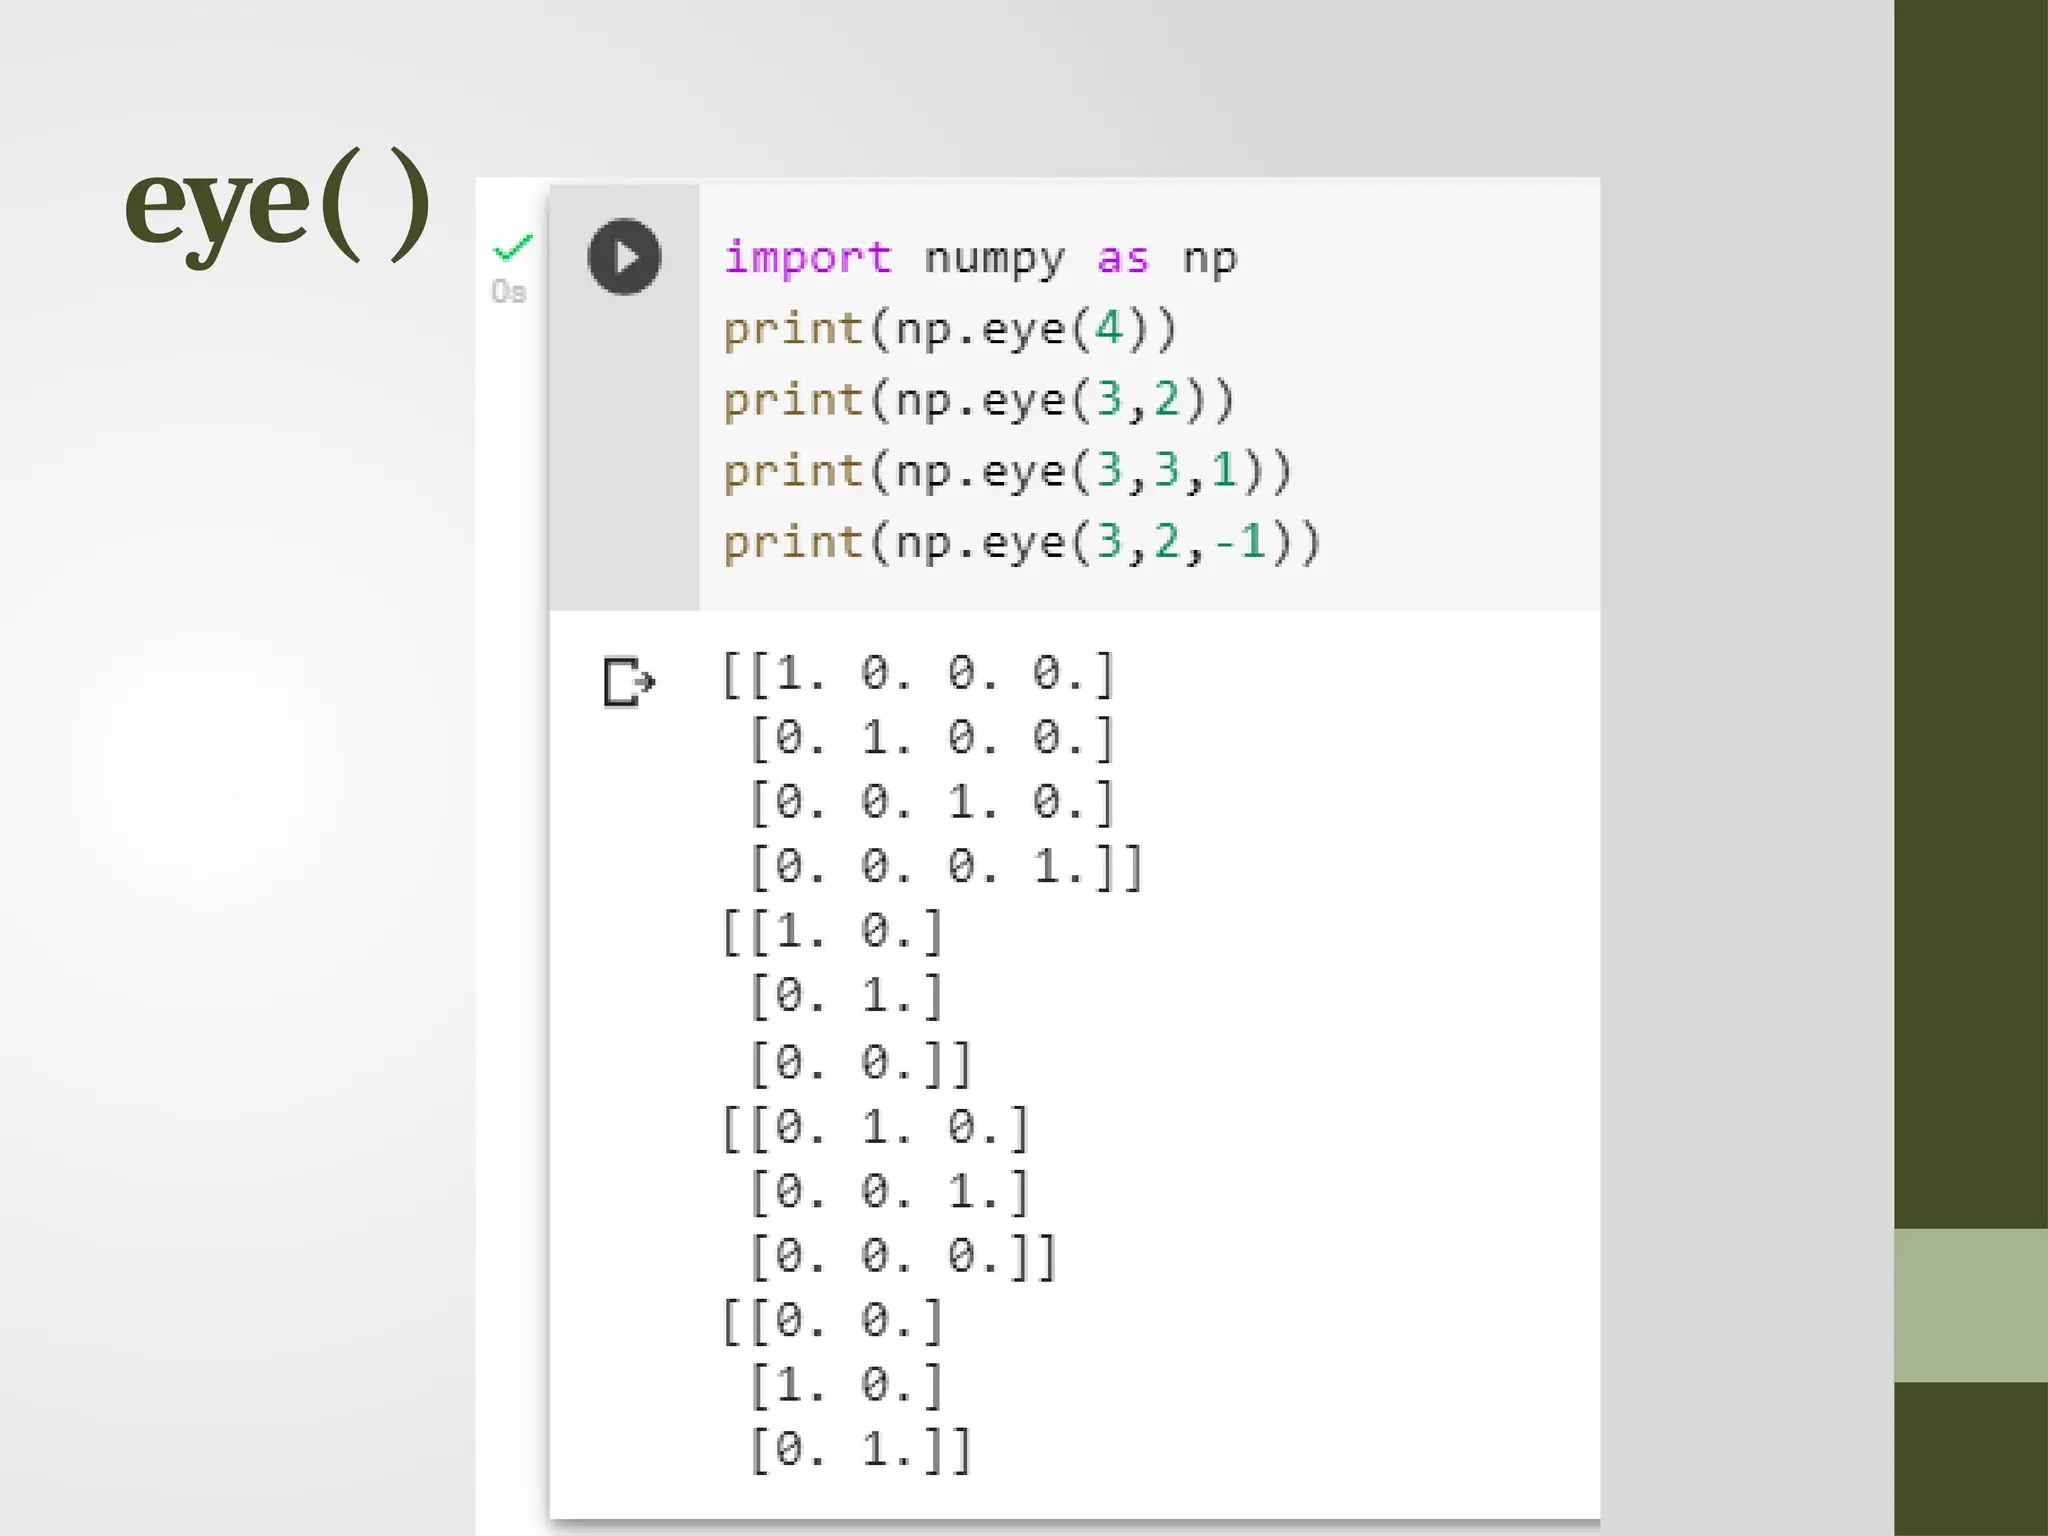The width and height of the screenshot is (2048, 1536).
Task: Click the light green block in right sidebar
Action: point(1970,1305)
